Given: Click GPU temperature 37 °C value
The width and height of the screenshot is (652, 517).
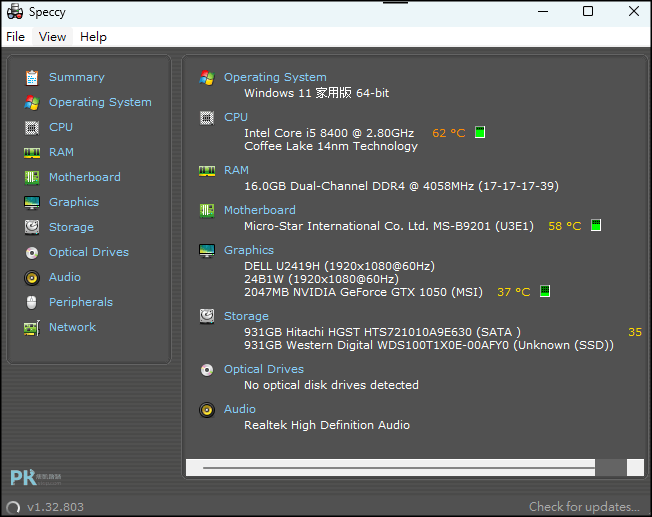Looking at the screenshot, I should 514,292.
